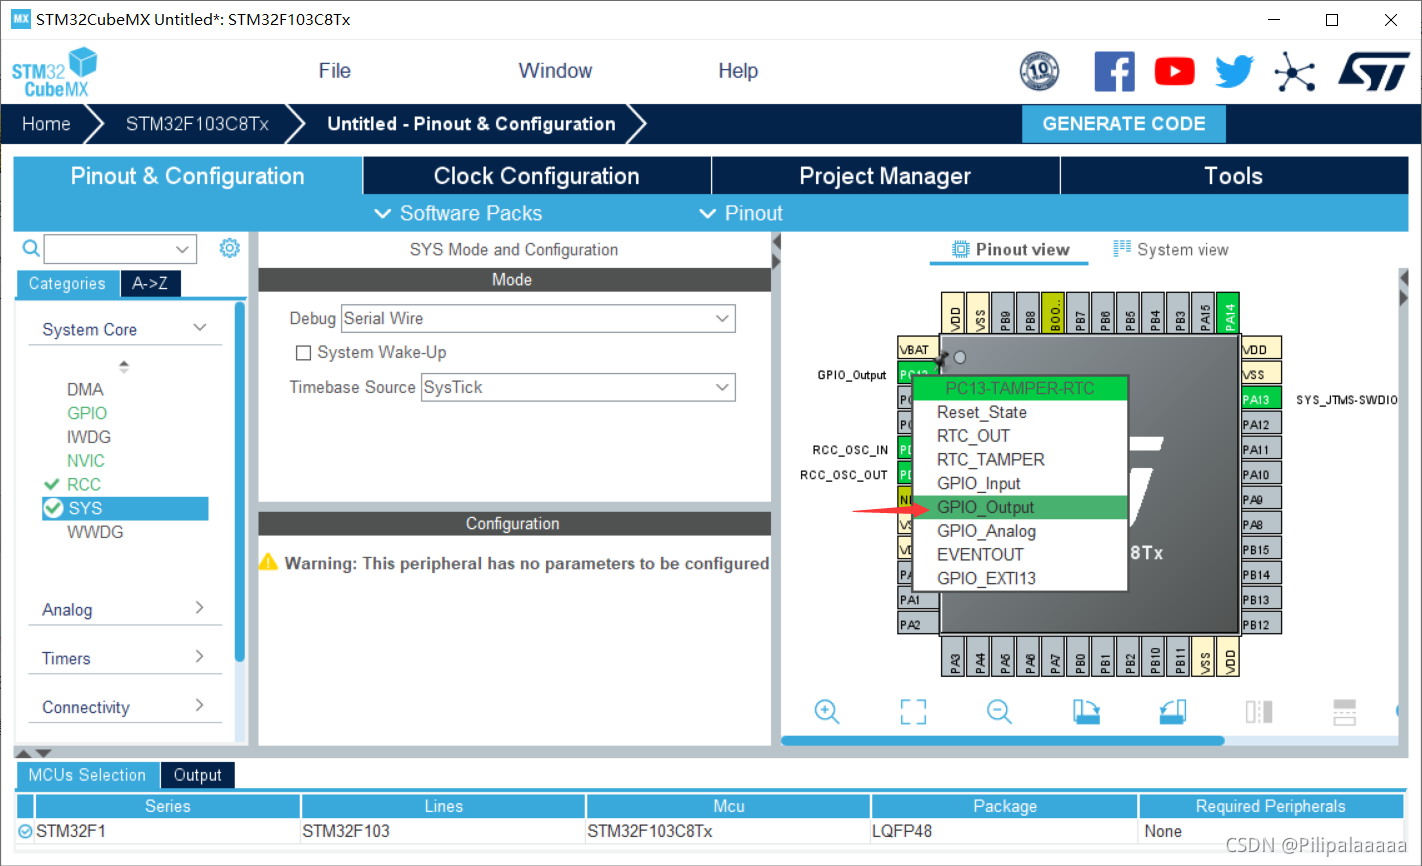
Task: Rotate the chip counter-clockwise icon
Action: pos(1172,711)
